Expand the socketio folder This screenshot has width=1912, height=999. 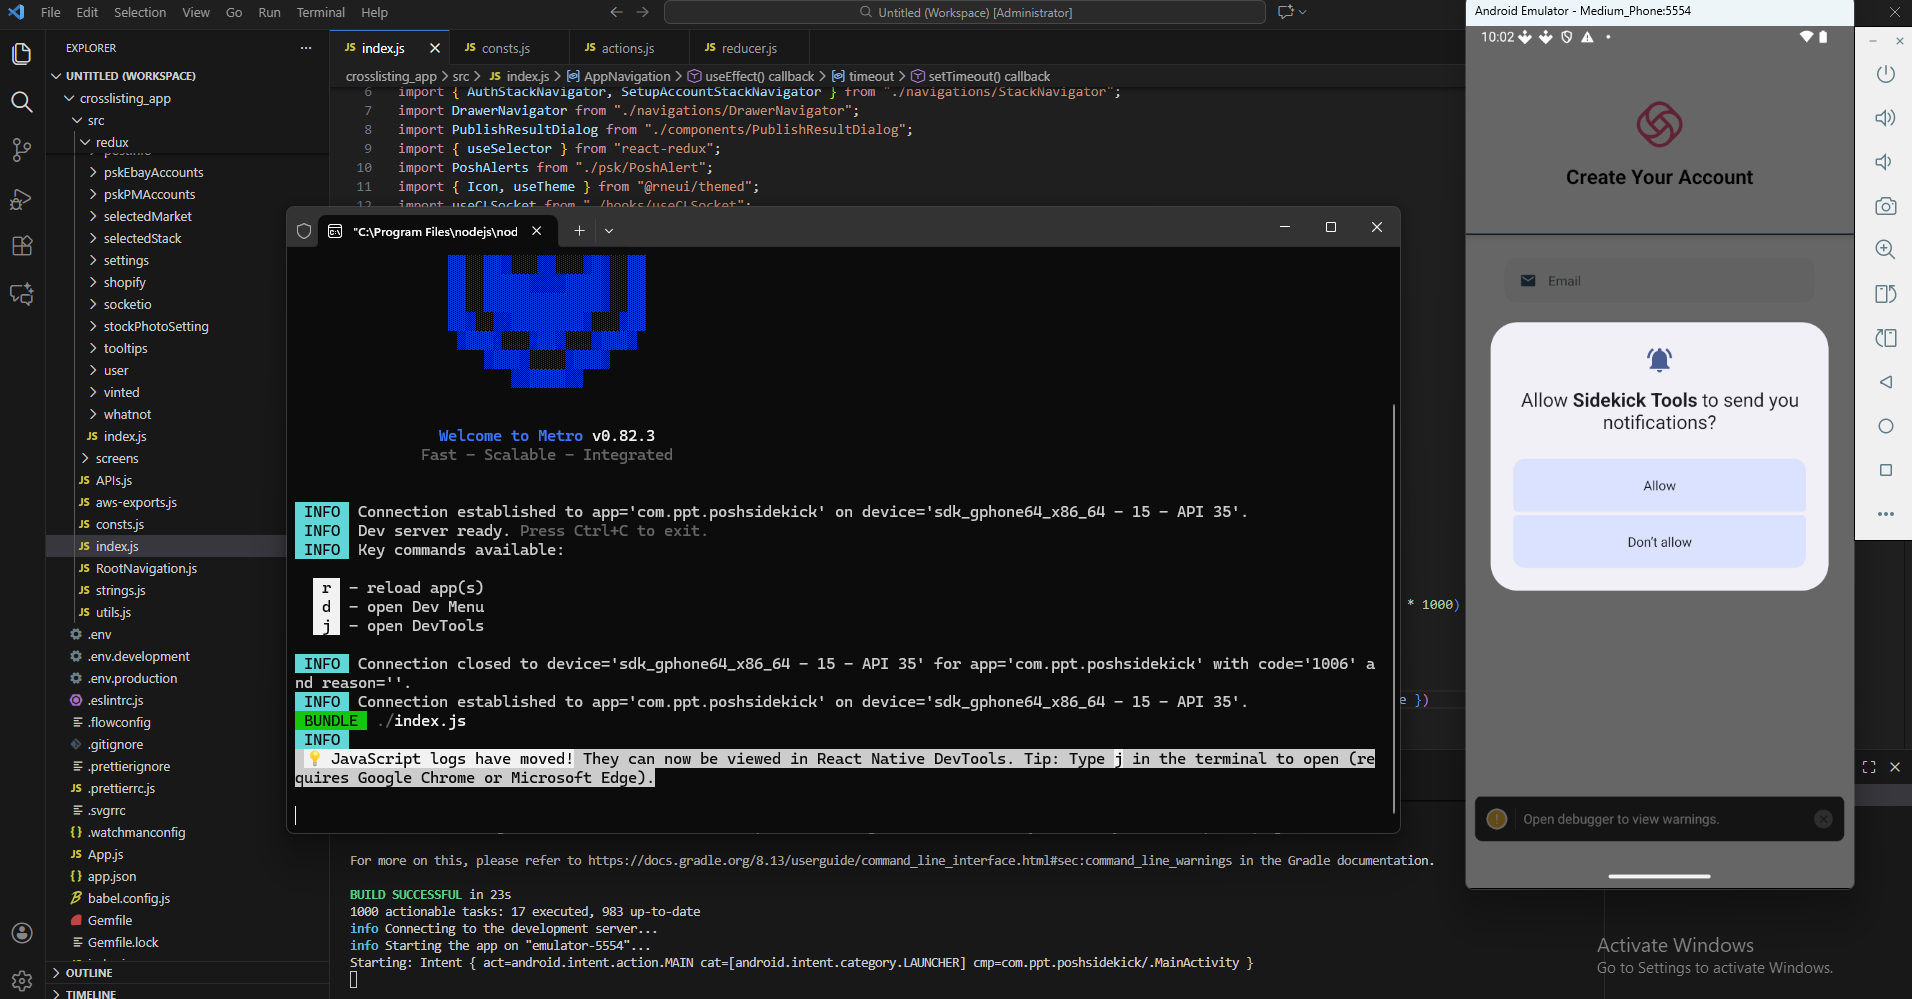[x=127, y=304]
